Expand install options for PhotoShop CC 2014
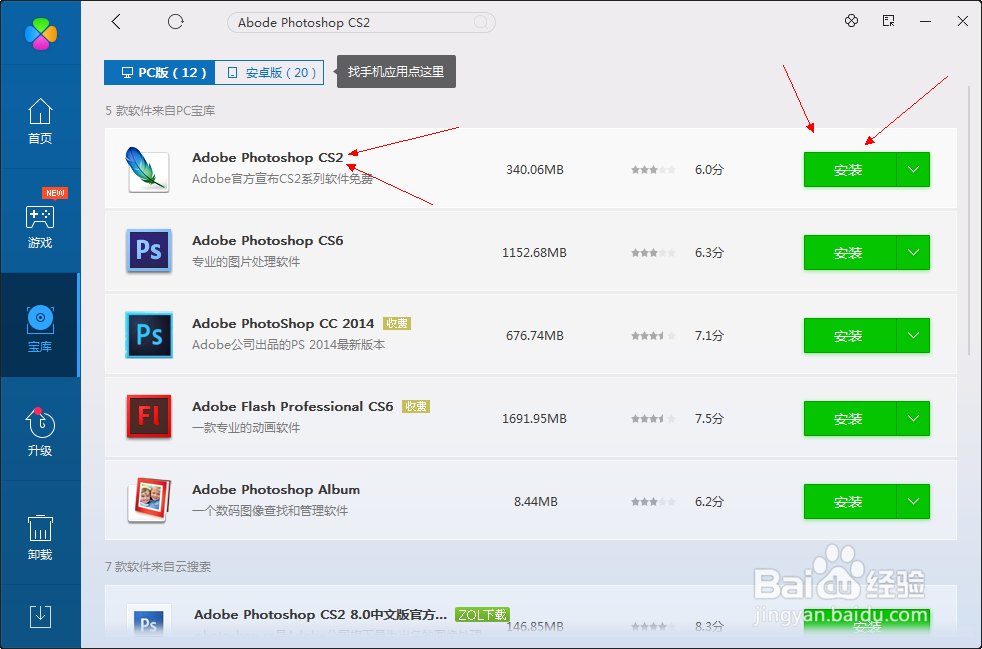This screenshot has height=649, width=982. [x=913, y=336]
